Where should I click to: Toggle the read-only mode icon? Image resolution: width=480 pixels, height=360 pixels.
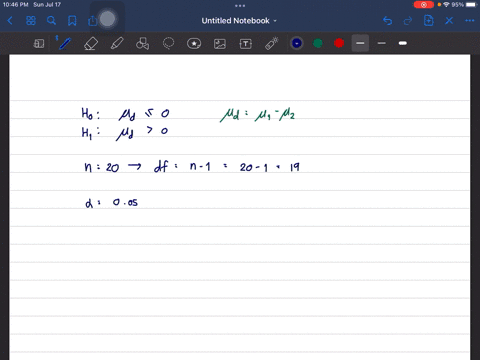click(x=39, y=43)
